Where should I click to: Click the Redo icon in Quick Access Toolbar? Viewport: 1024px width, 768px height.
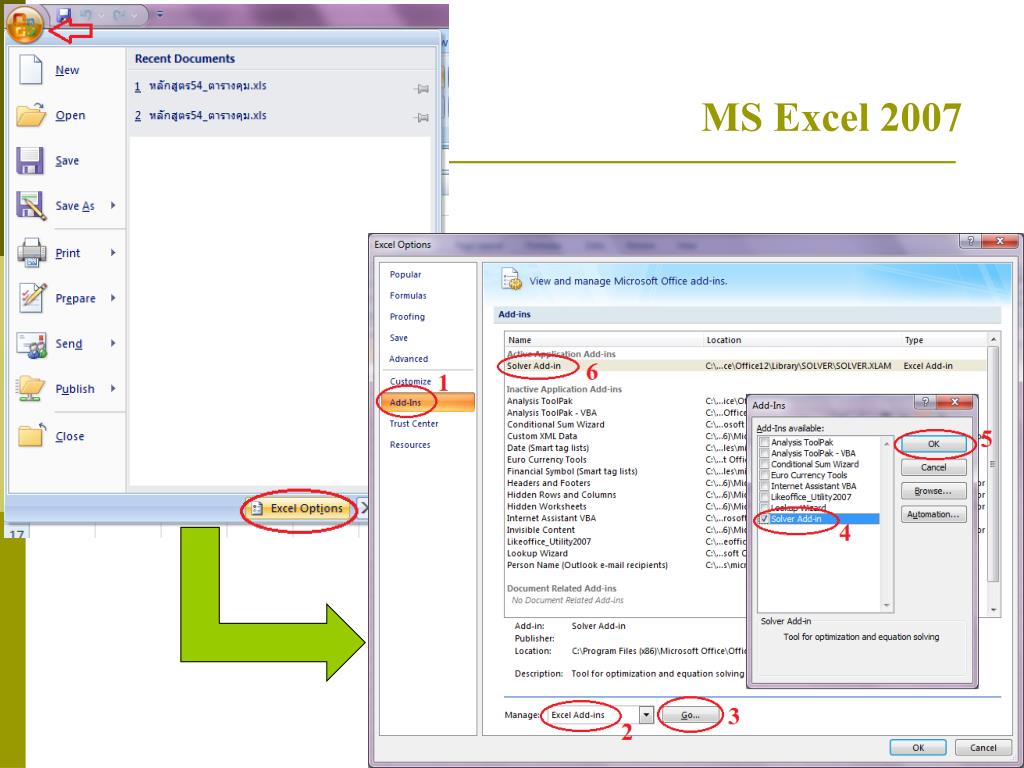click(x=118, y=14)
